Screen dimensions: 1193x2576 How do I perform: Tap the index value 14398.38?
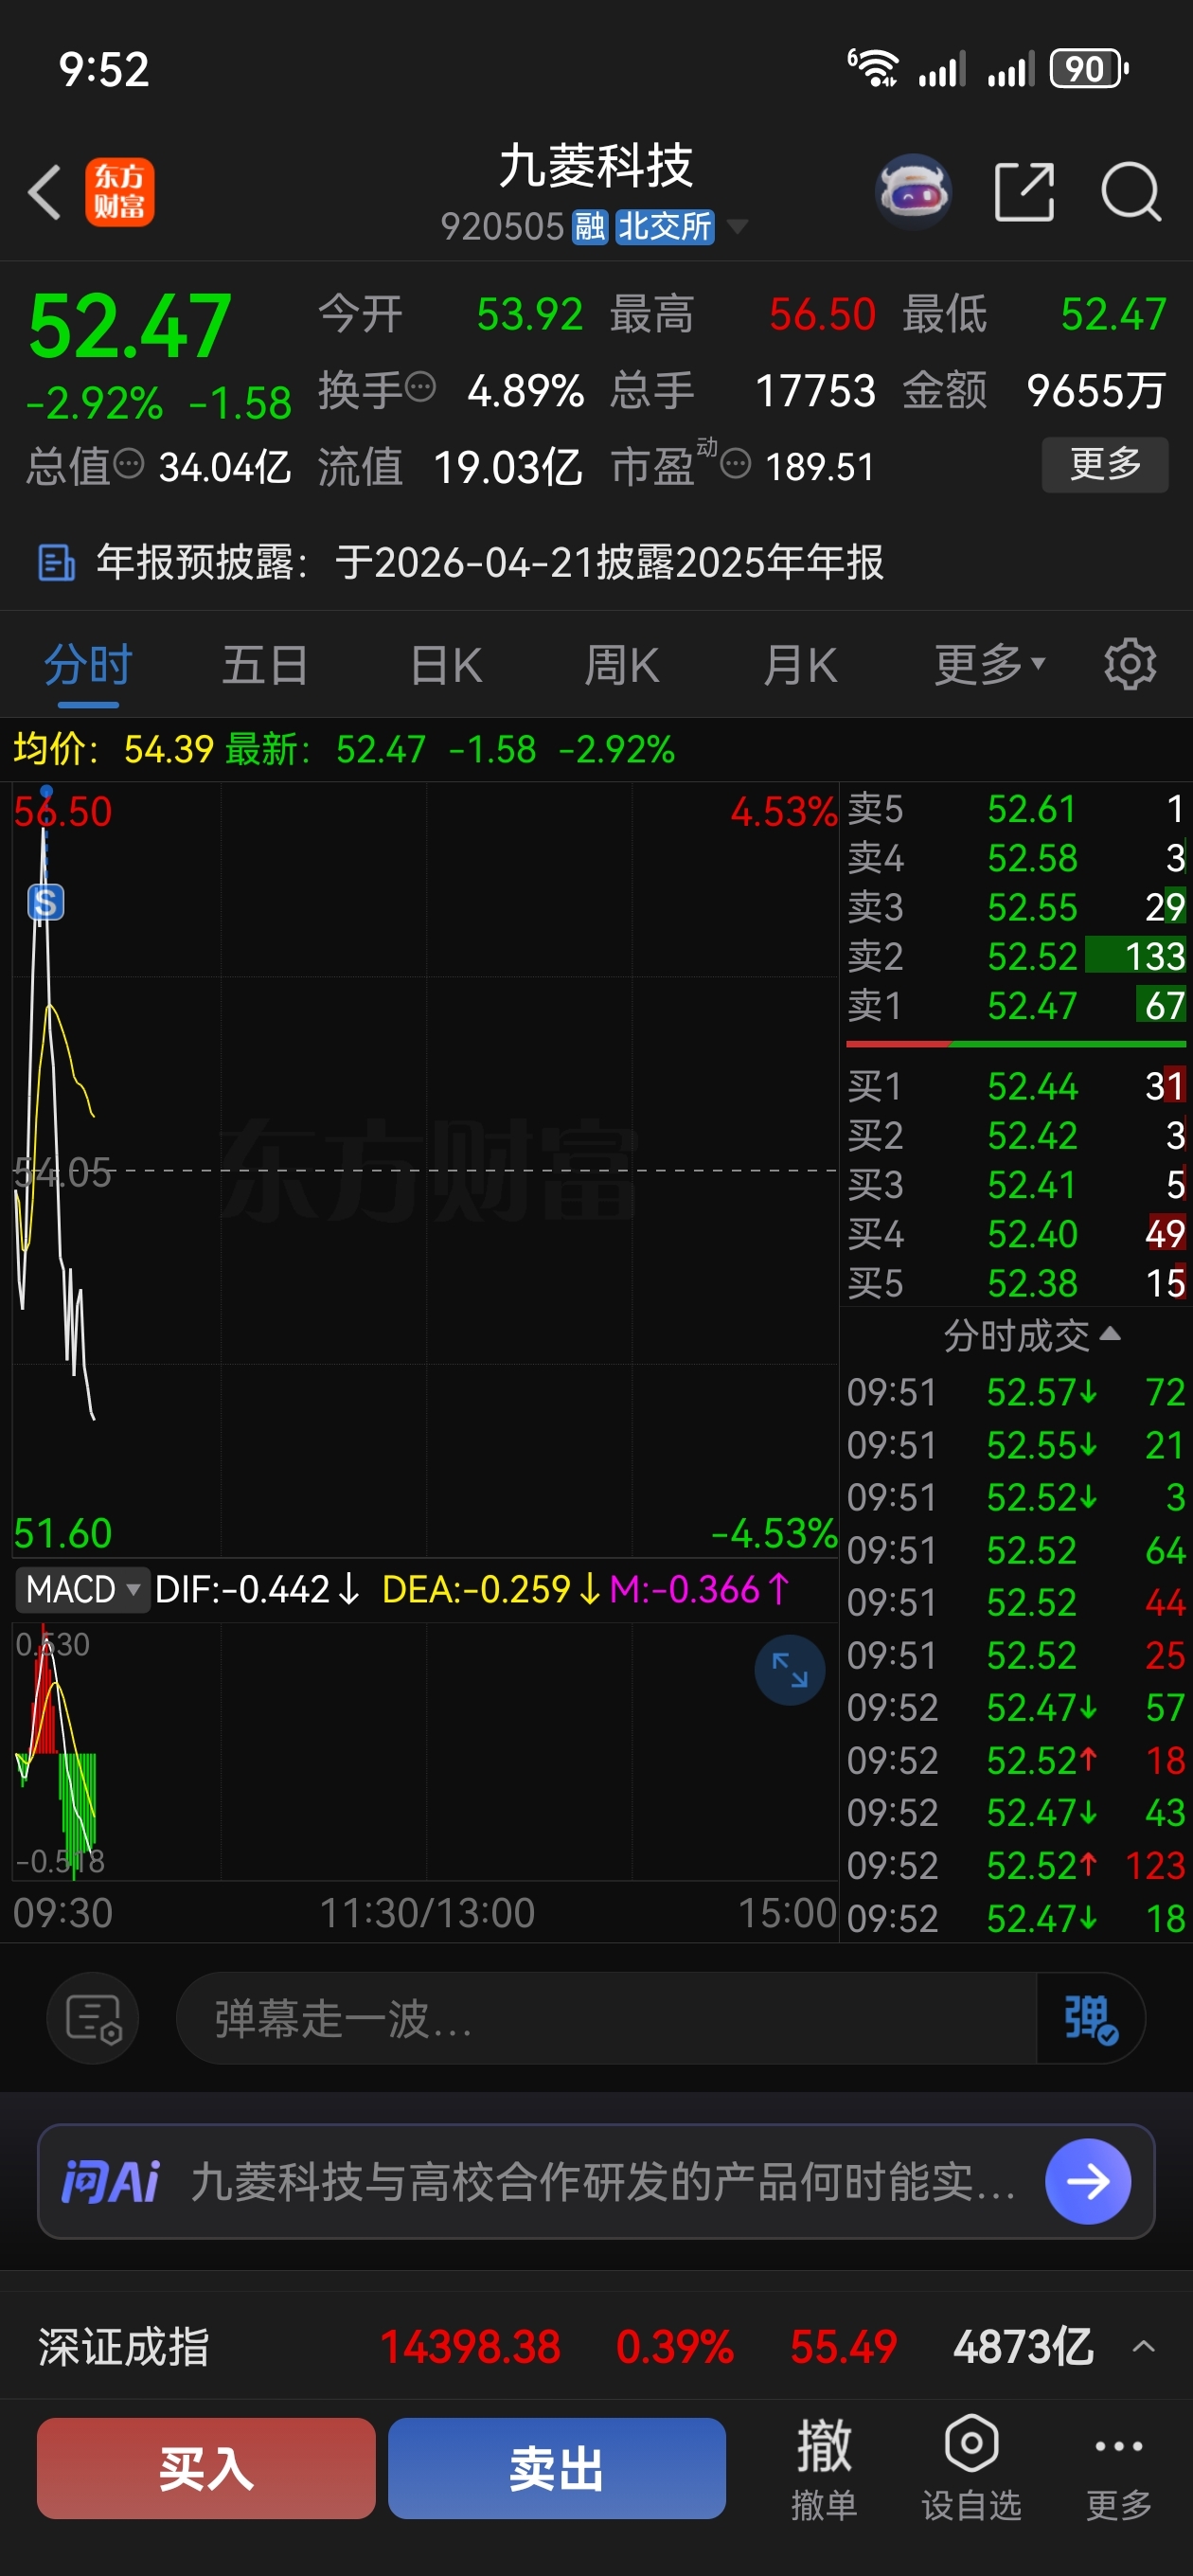(470, 2346)
